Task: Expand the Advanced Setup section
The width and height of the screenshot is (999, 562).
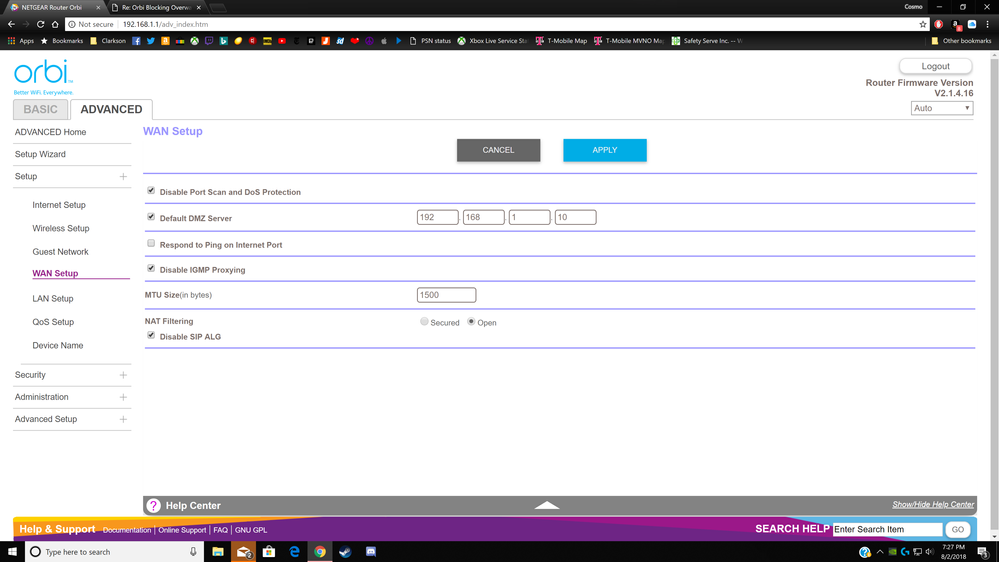Action: tap(123, 419)
